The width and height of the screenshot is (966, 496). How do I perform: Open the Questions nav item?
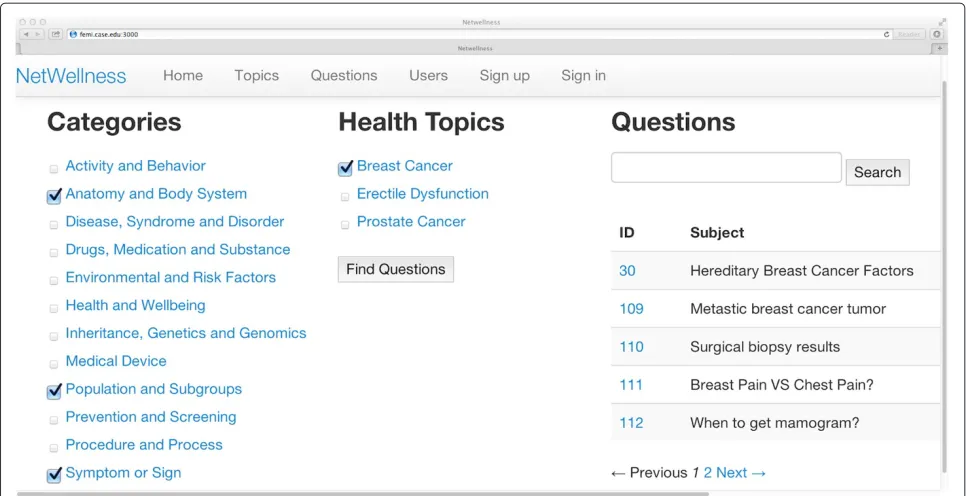(344, 75)
